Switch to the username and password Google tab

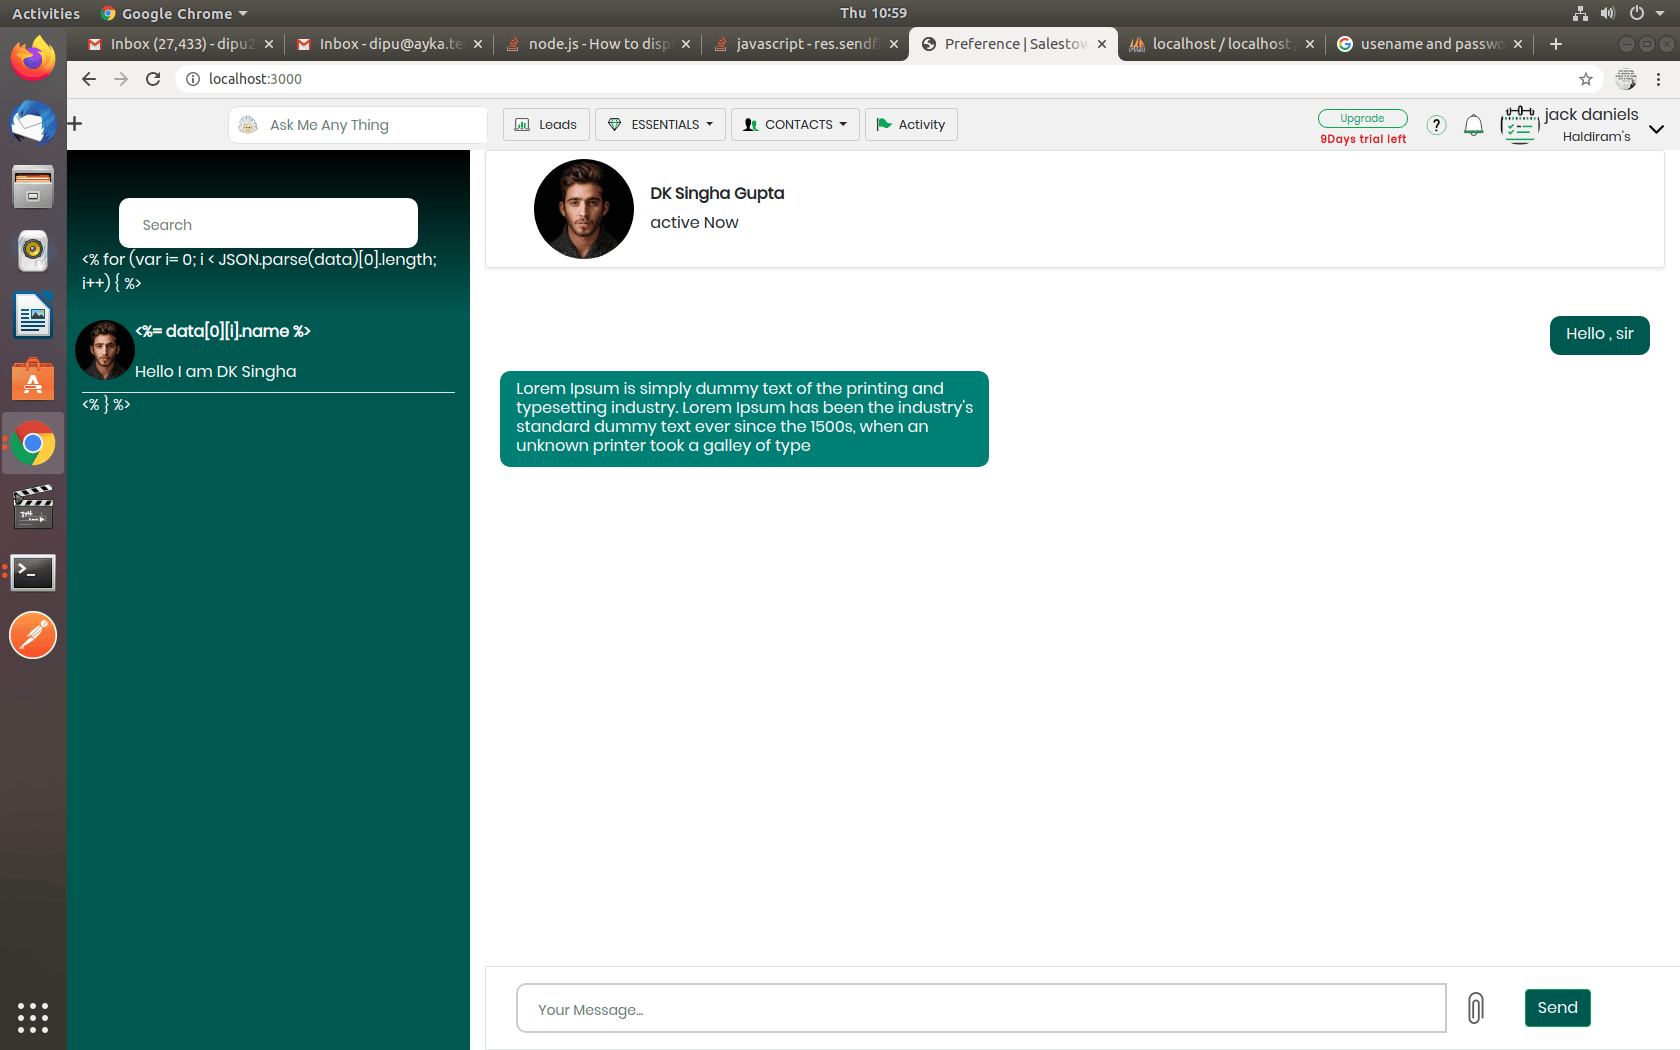coord(1429,44)
